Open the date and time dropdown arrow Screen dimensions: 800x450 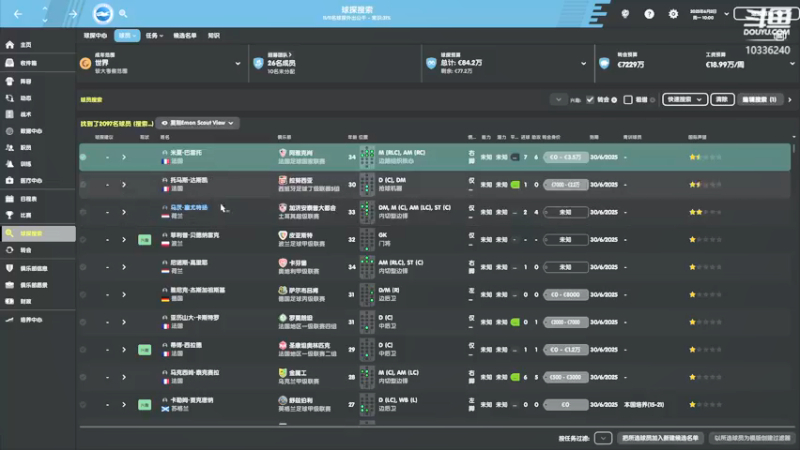(x=727, y=14)
